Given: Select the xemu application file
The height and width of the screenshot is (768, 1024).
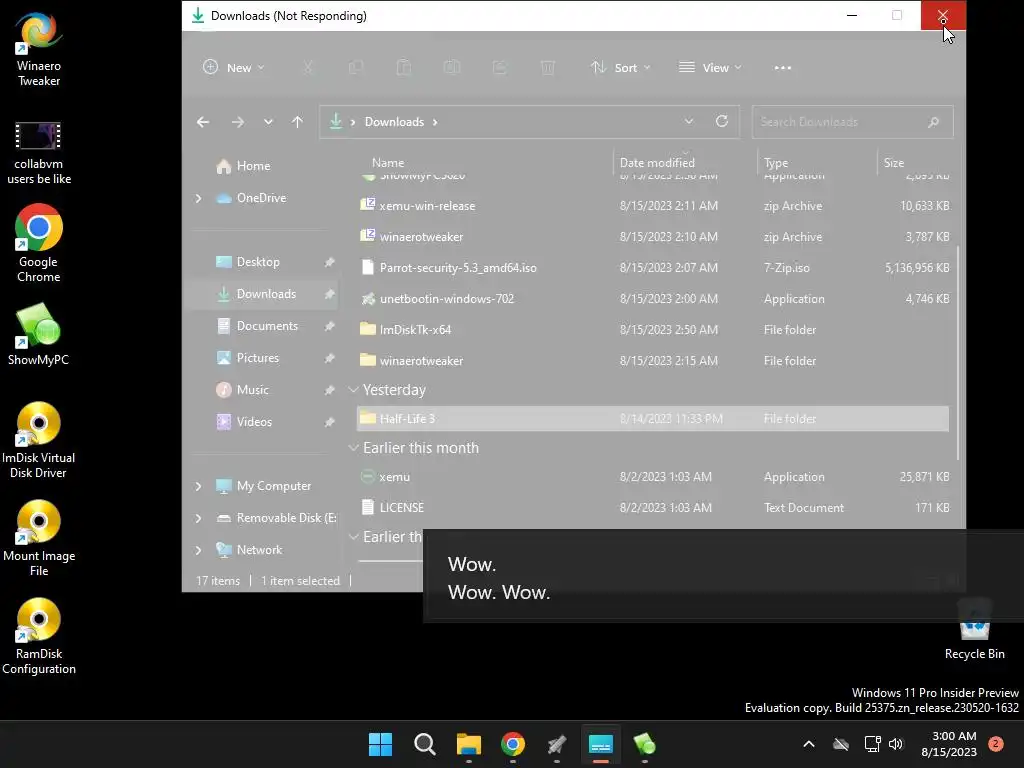Looking at the screenshot, I should (x=653, y=477).
